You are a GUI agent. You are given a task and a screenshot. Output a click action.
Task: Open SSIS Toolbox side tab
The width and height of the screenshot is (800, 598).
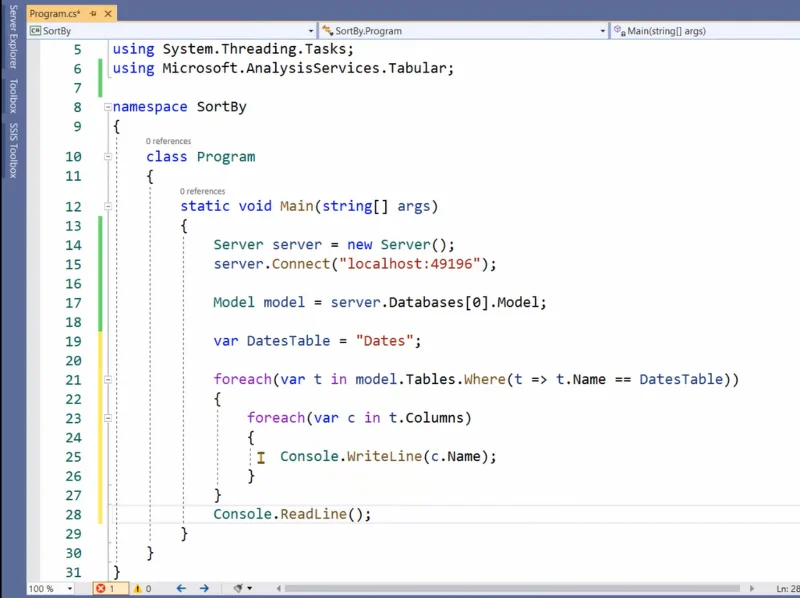(x=13, y=151)
